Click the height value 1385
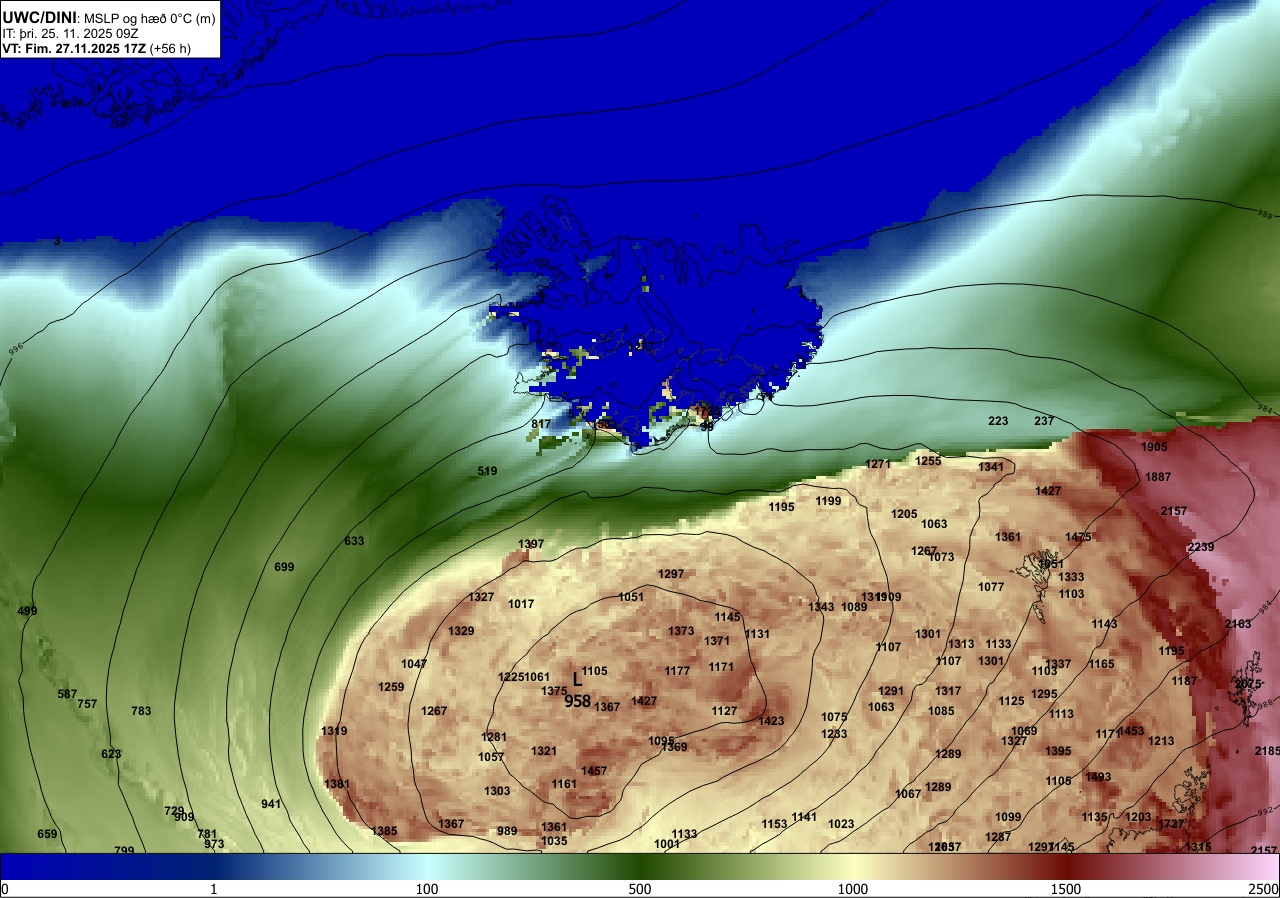The image size is (1280, 898). pyautogui.click(x=384, y=831)
